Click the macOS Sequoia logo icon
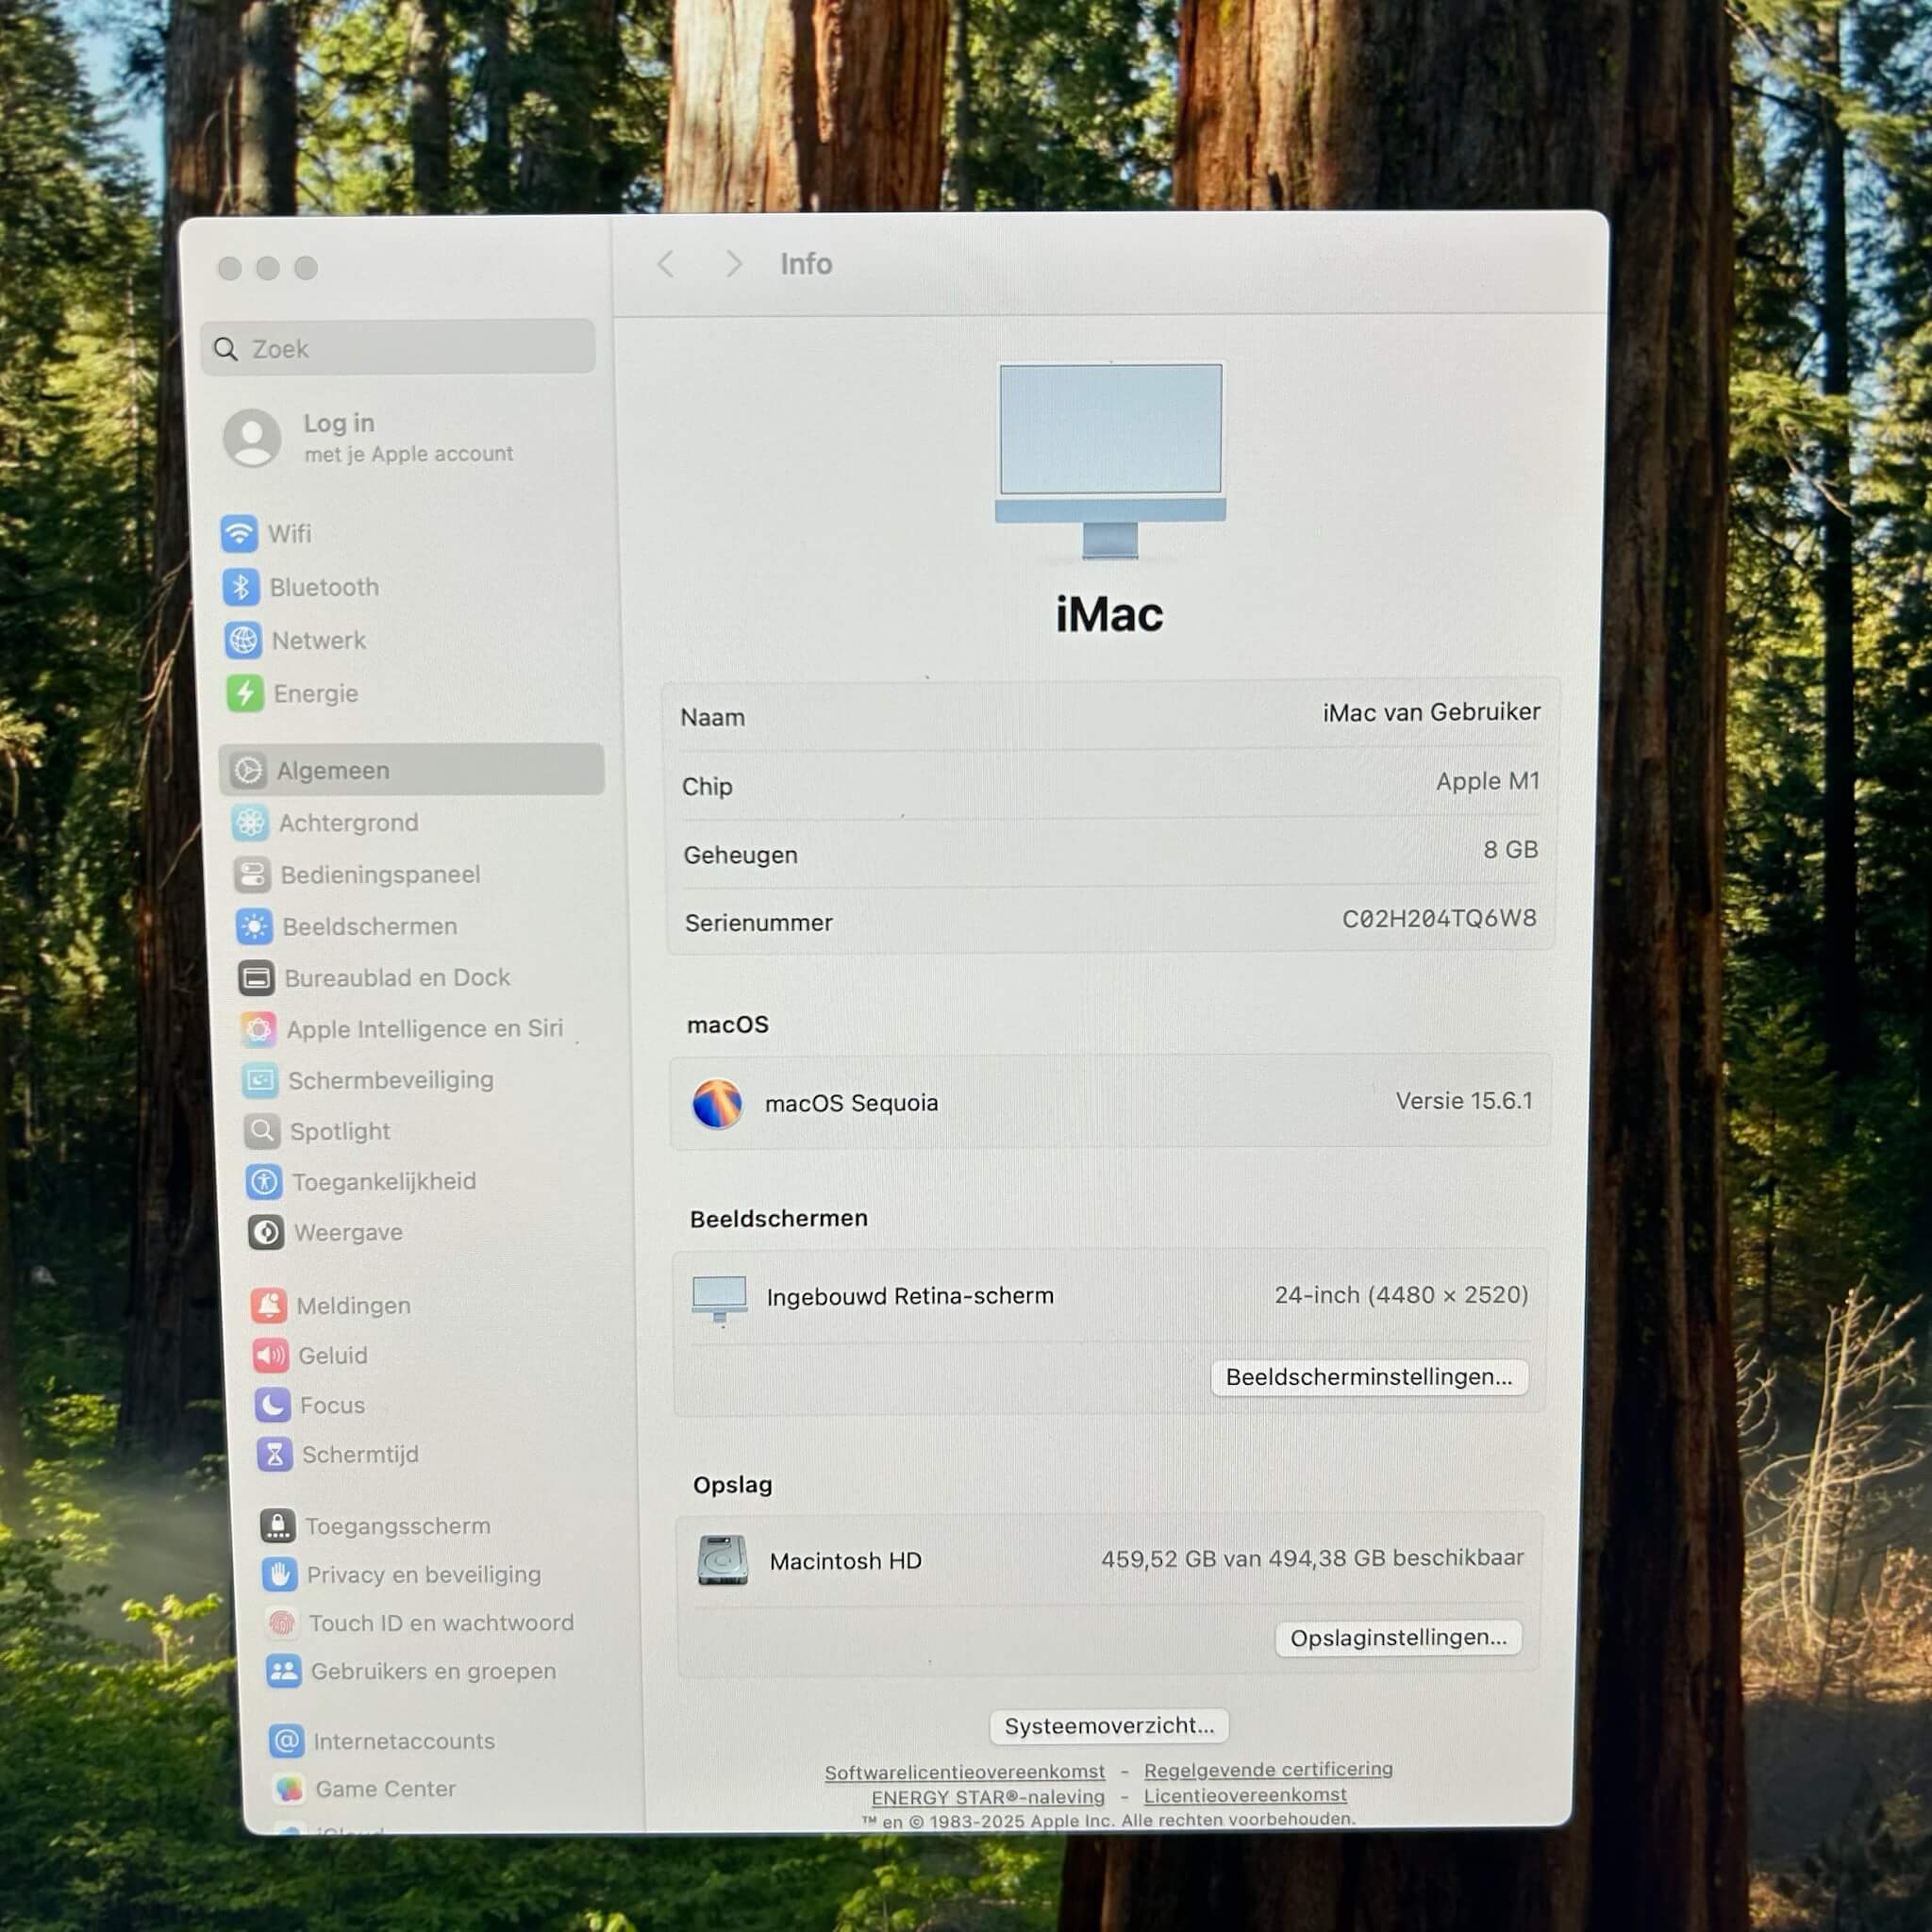Viewport: 1932px width, 1932px height. [717, 1103]
